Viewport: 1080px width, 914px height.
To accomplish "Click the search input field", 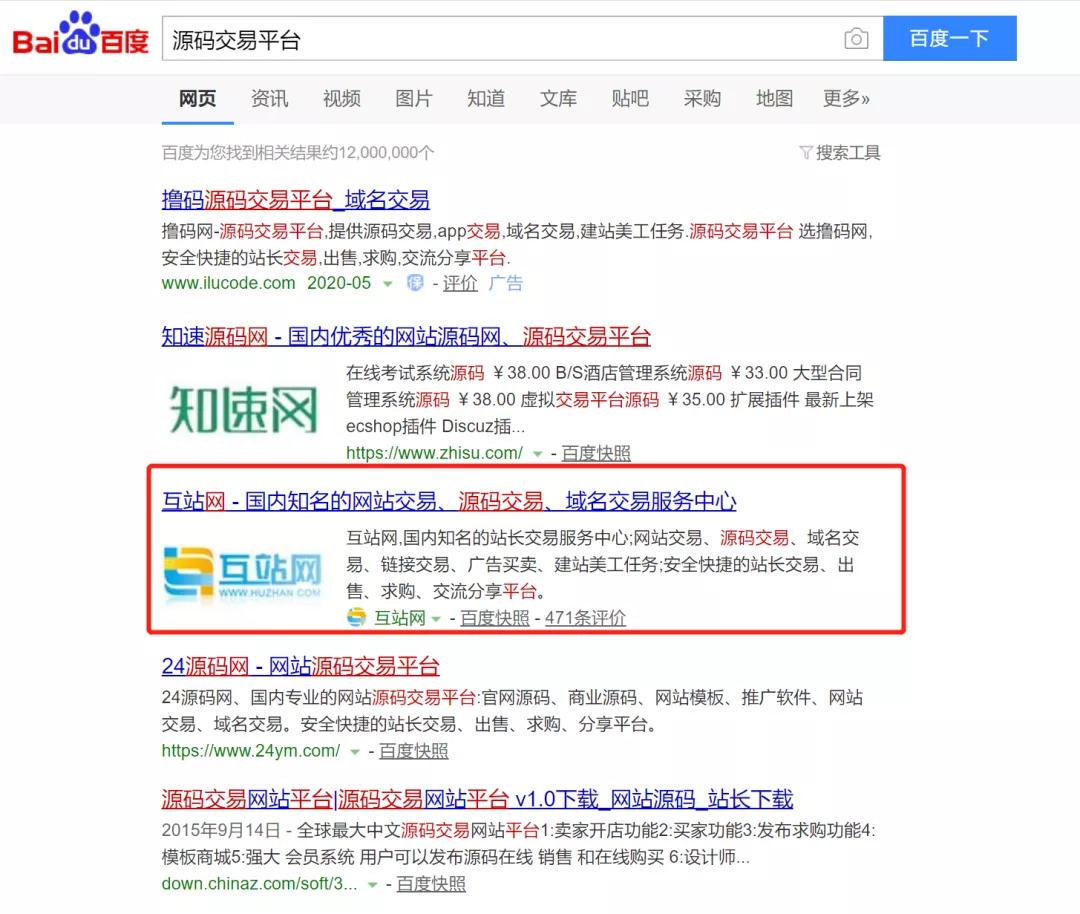I will tap(500, 40).
